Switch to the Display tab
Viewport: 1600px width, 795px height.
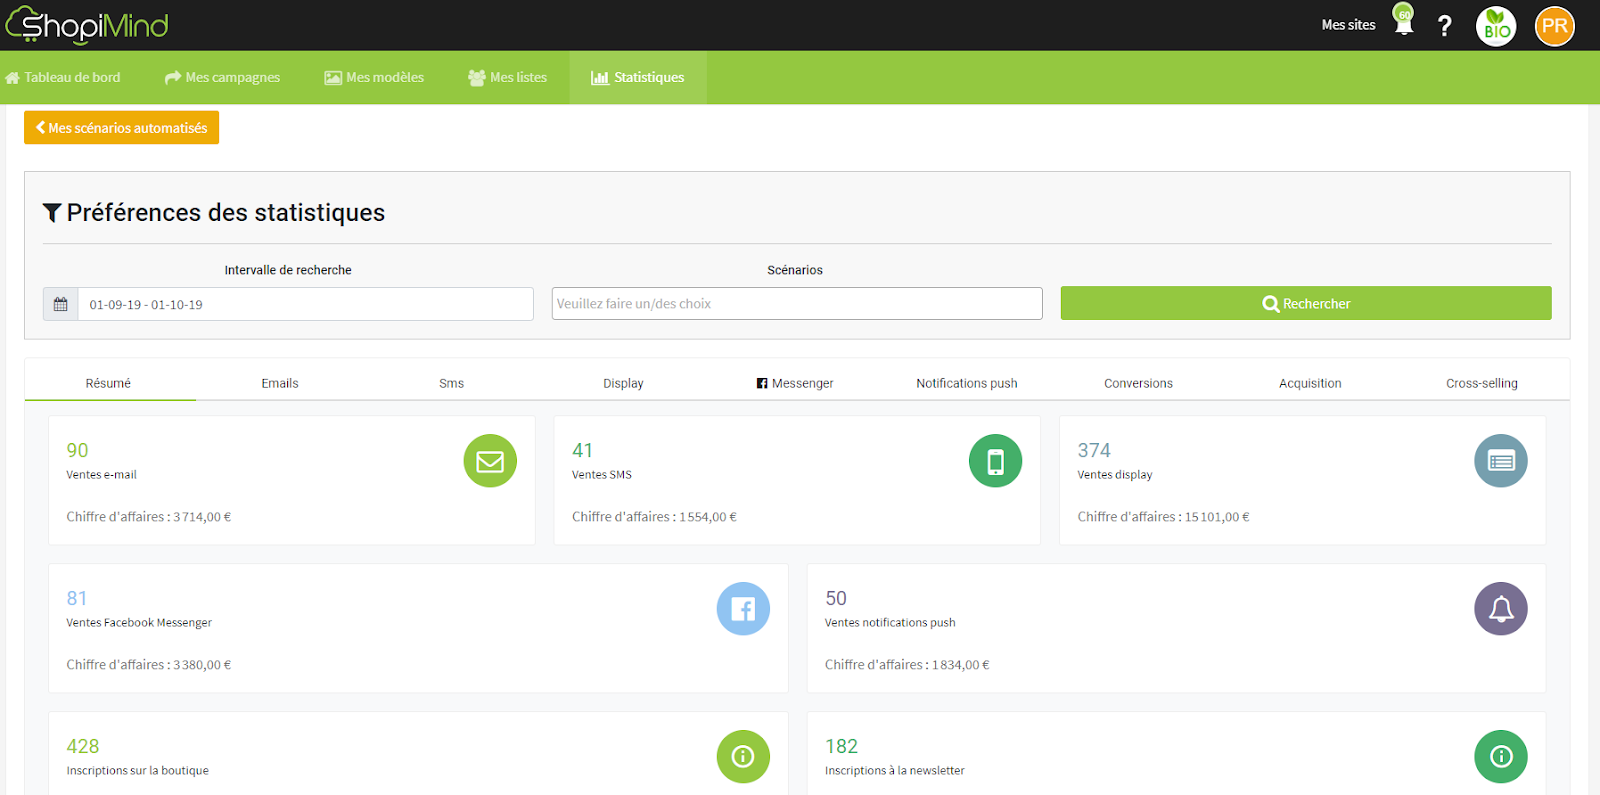click(623, 383)
